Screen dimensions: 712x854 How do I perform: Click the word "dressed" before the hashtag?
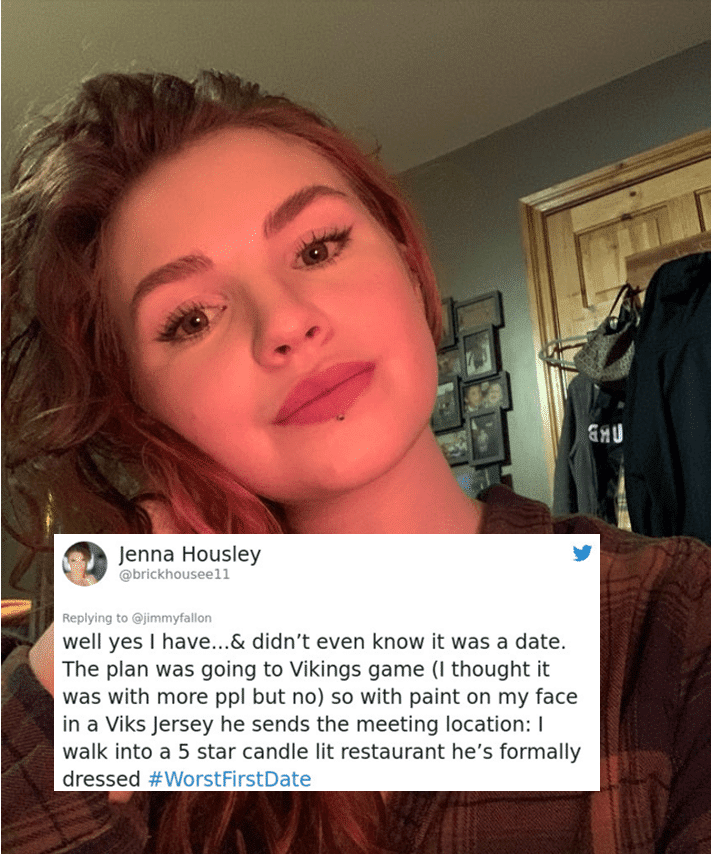[102, 779]
